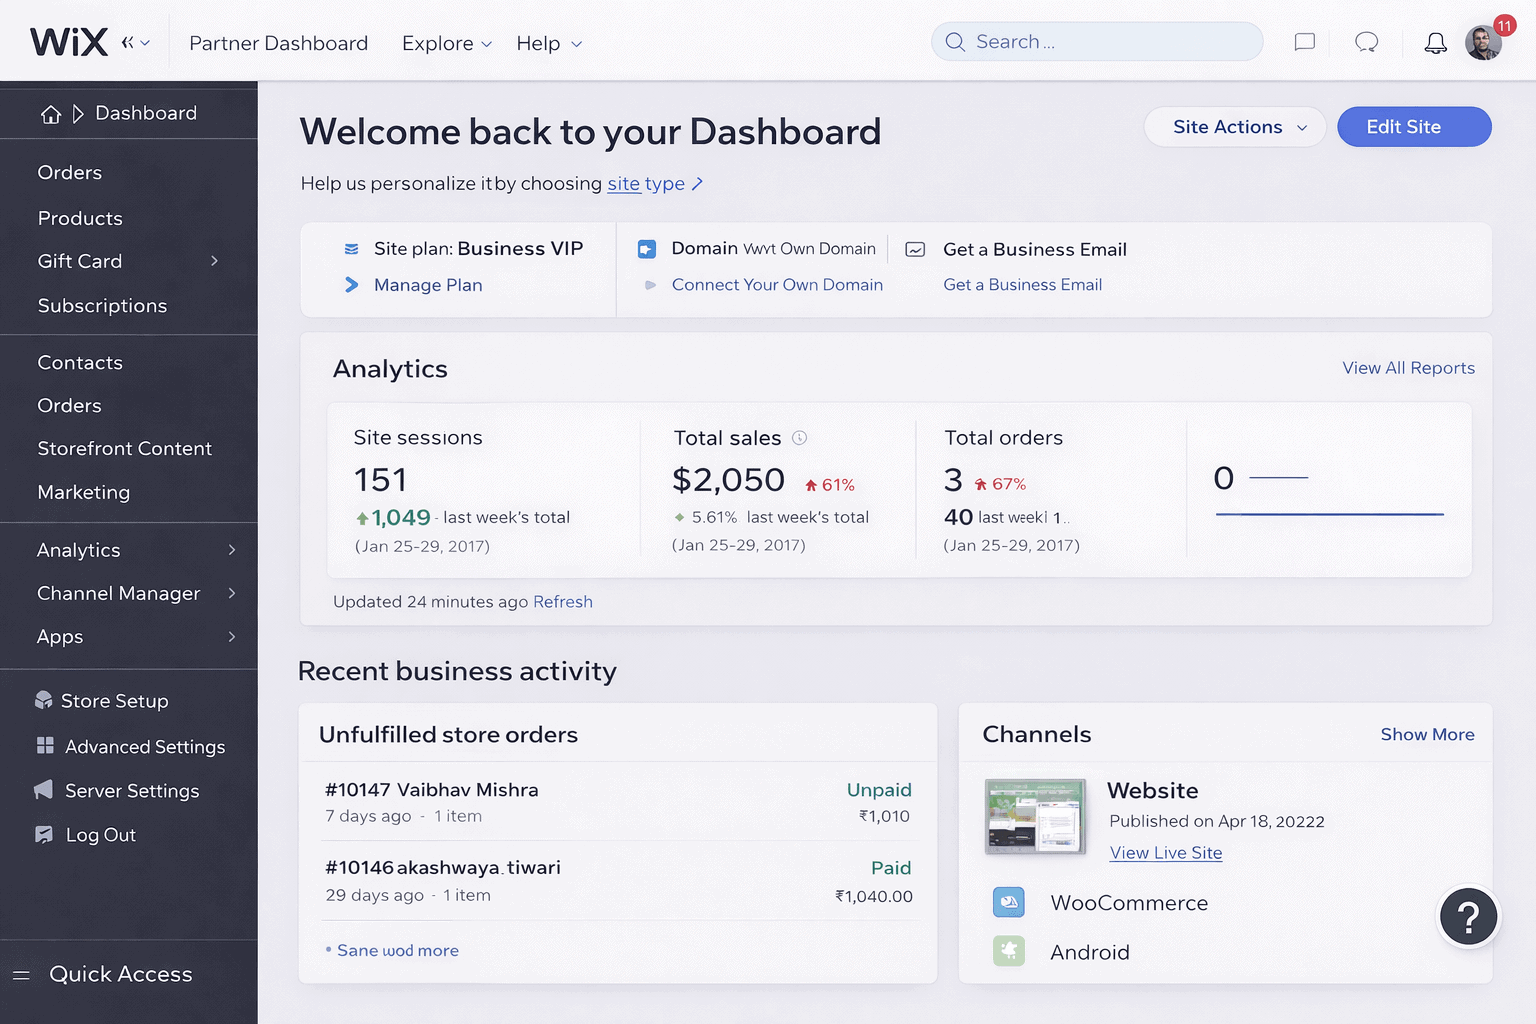Screen dimensions: 1536x1024
Task: Open the View All Reports link
Action: [1407, 368]
